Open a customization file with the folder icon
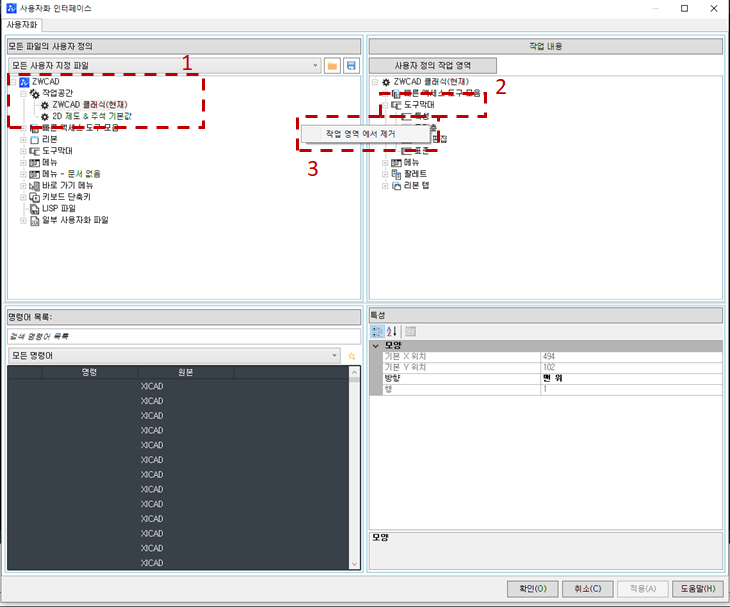 (332, 66)
